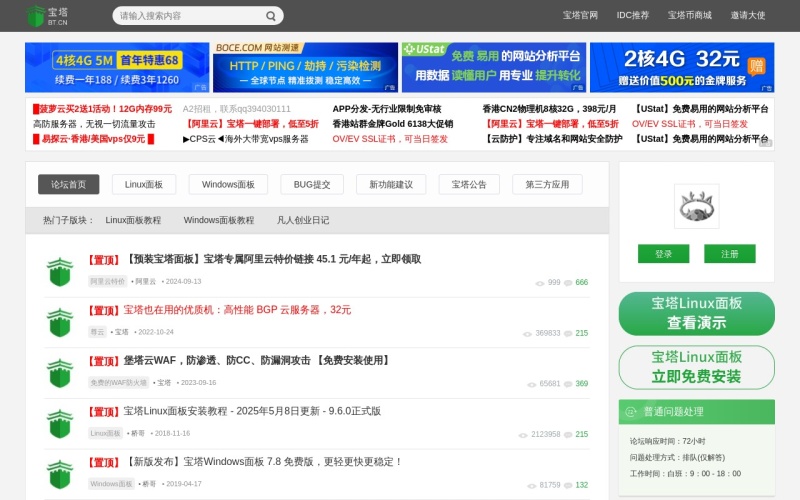Click the icon beside 普通问题处理 header
The image size is (800, 500).
[x=631, y=412]
